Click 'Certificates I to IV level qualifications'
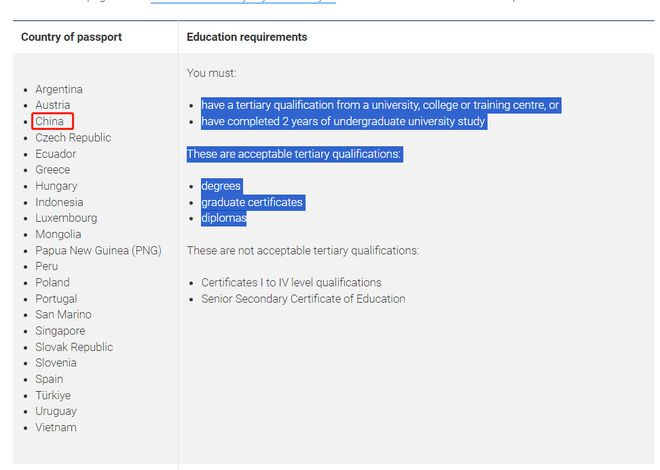660x470 pixels. pos(291,283)
